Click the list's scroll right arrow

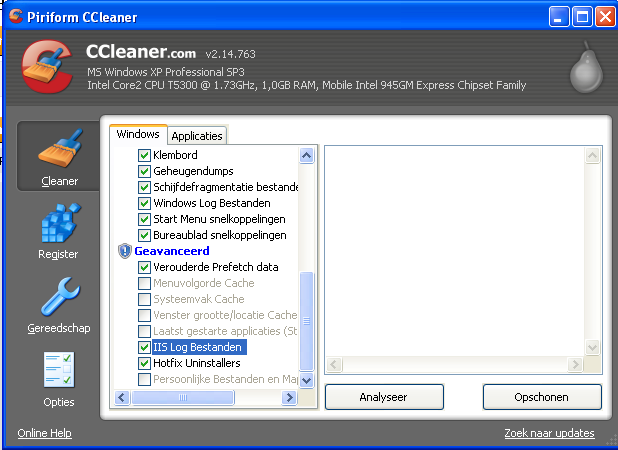289,397
